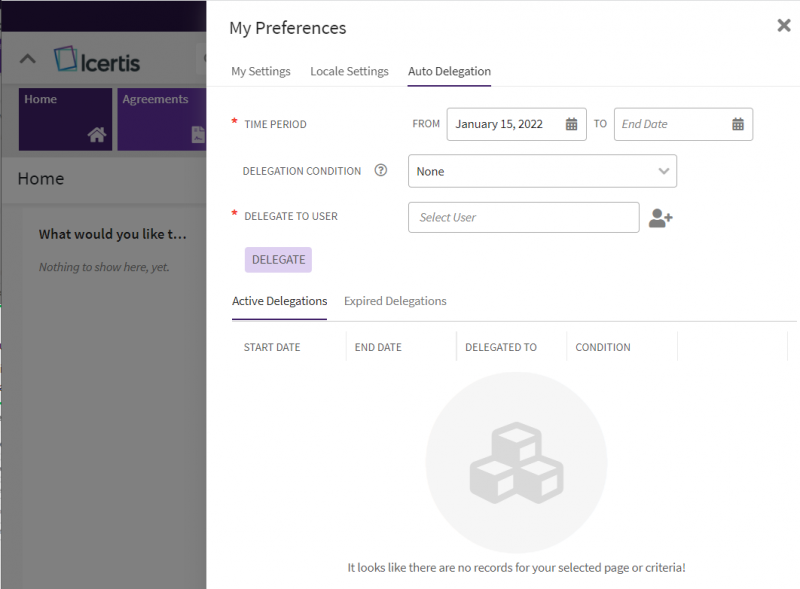
Task: Click the 'Nothing to show here, yet.' text
Action: point(104,267)
